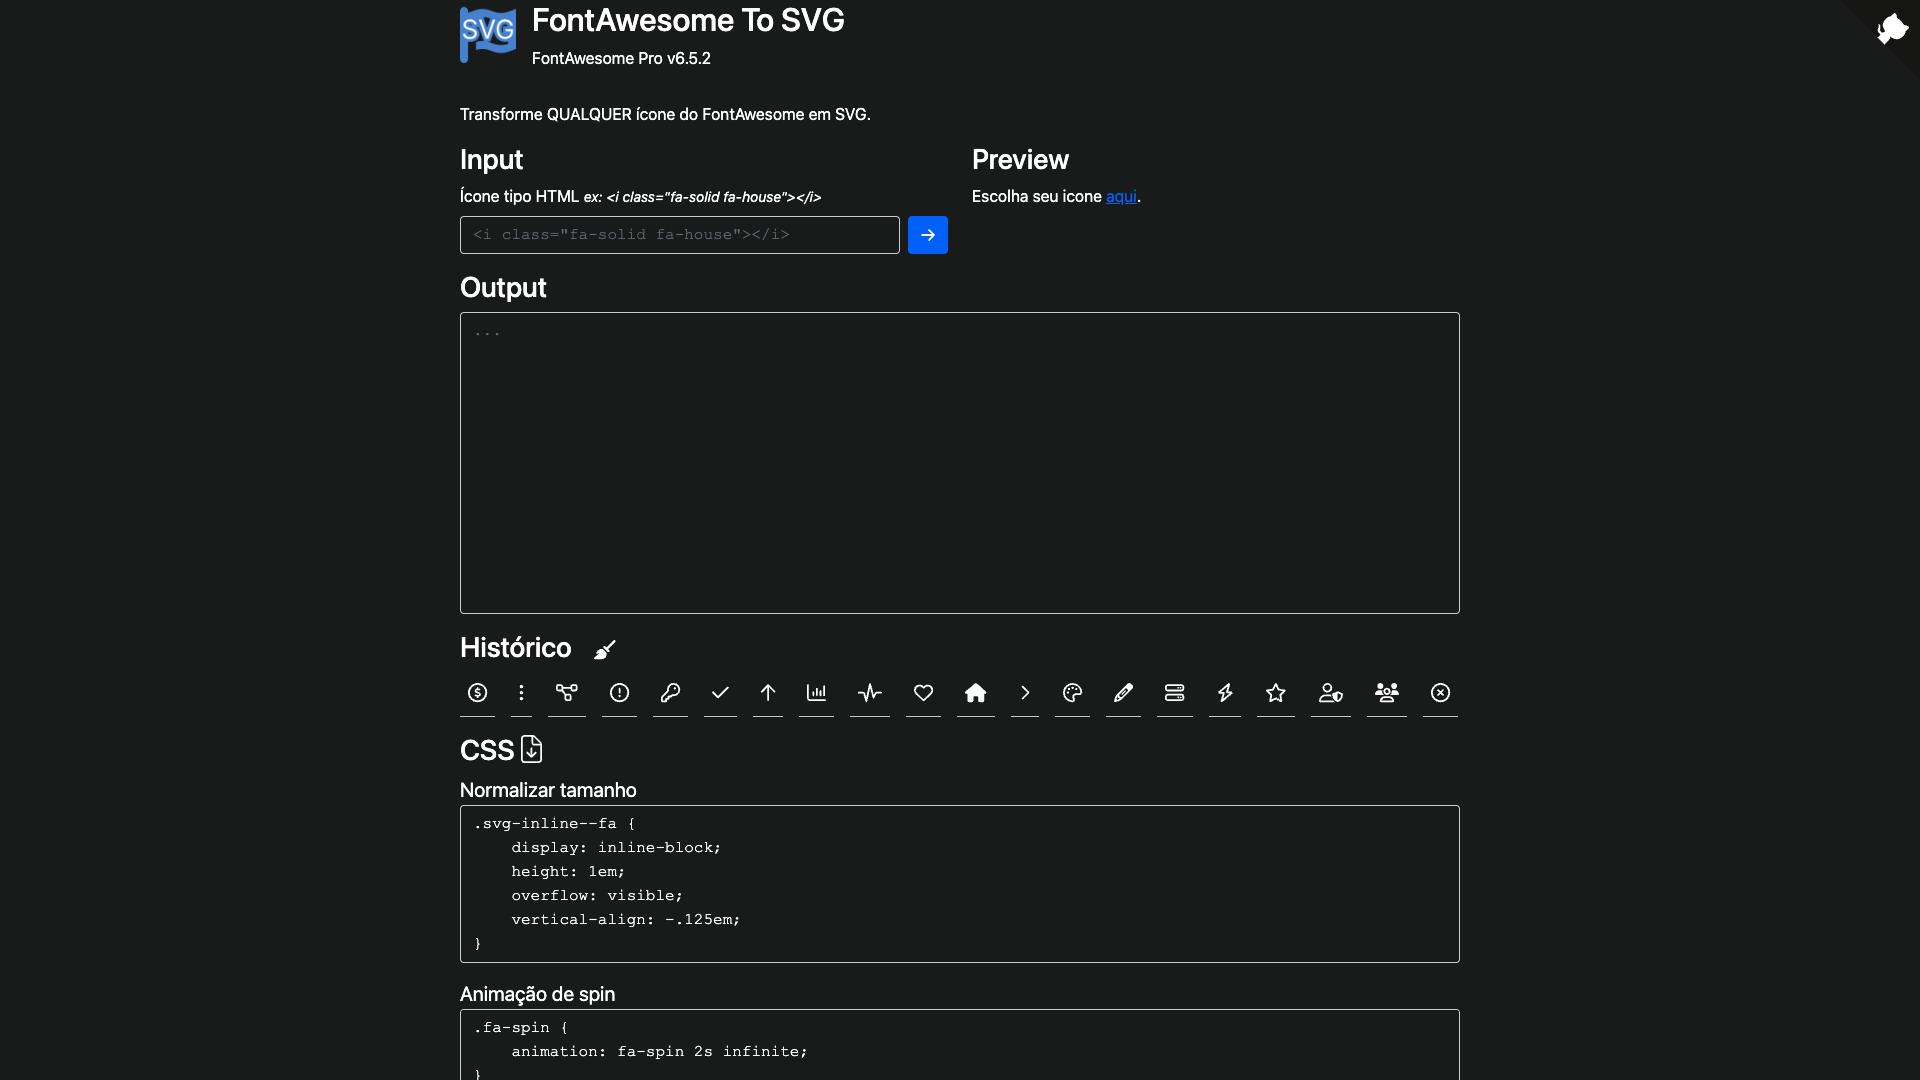The image size is (1920, 1080).
Task: Open the corner cat icon link
Action: point(1892,28)
